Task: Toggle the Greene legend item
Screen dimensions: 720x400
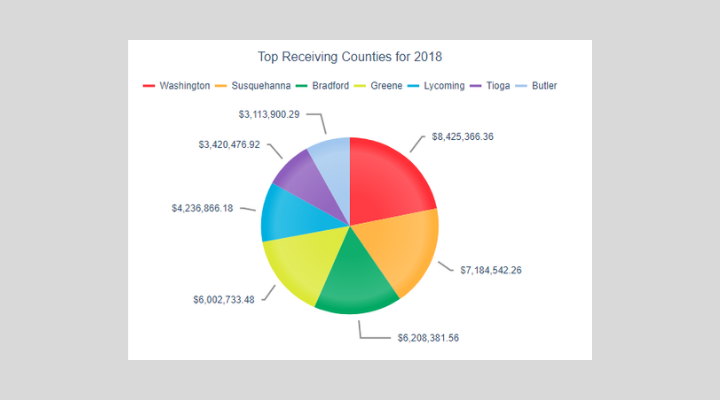Action: (378, 86)
